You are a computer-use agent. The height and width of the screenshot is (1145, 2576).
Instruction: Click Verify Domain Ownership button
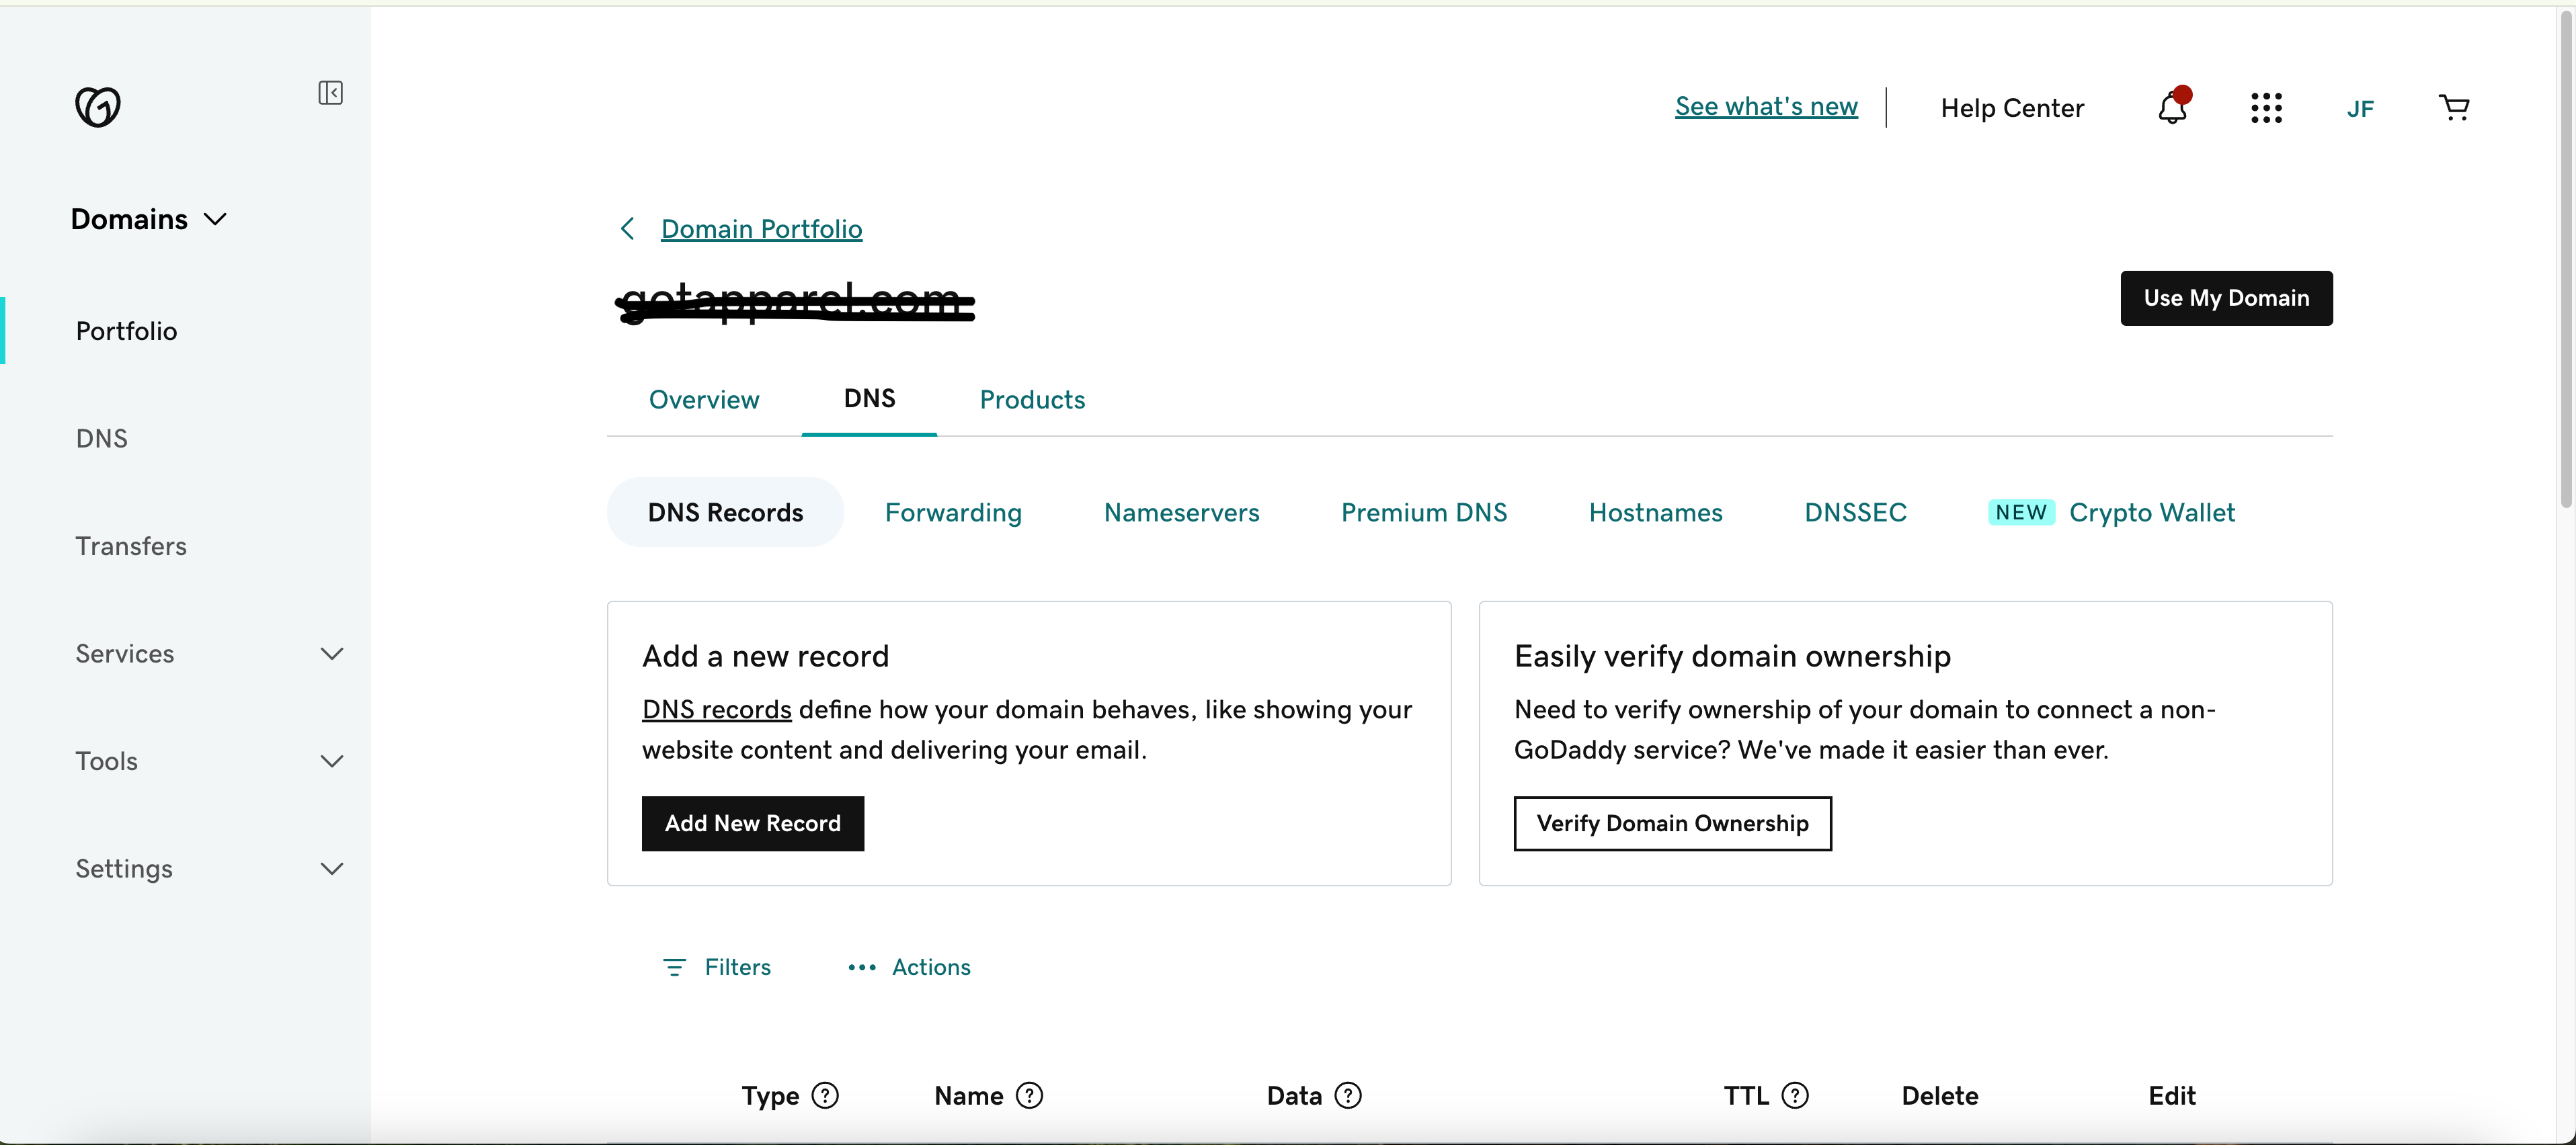[1672, 823]
